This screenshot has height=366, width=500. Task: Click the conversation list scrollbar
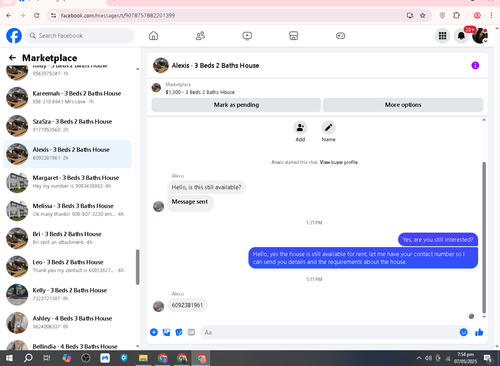(137, 267)
